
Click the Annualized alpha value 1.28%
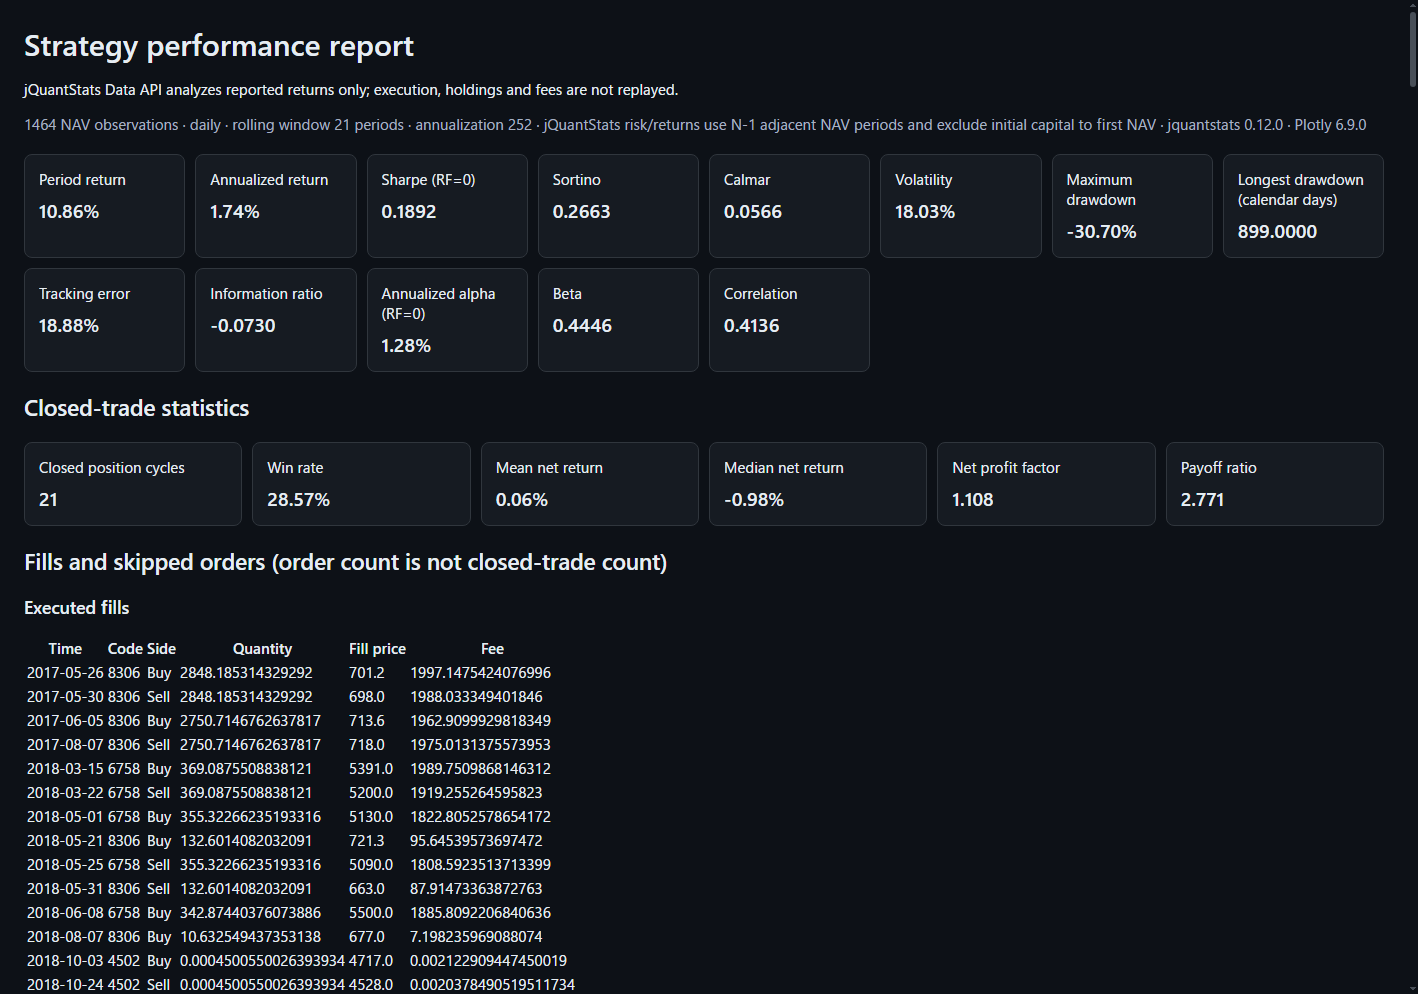coord(406,346)
